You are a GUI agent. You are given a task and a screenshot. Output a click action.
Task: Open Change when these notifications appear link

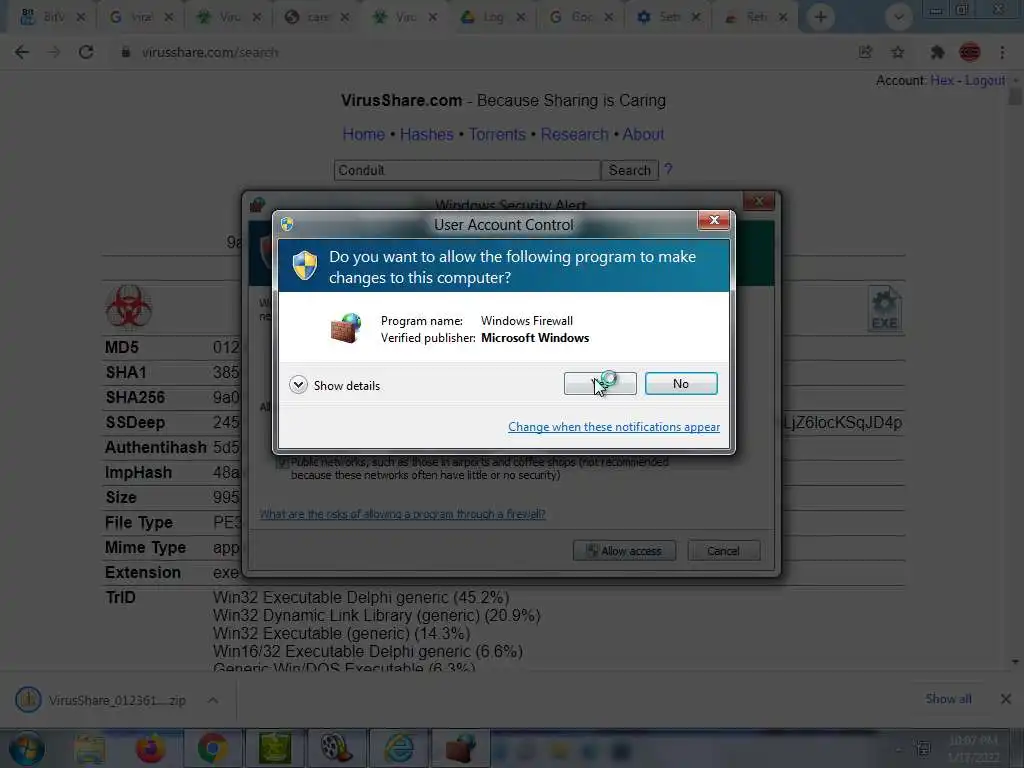click(x=614, y=426)
